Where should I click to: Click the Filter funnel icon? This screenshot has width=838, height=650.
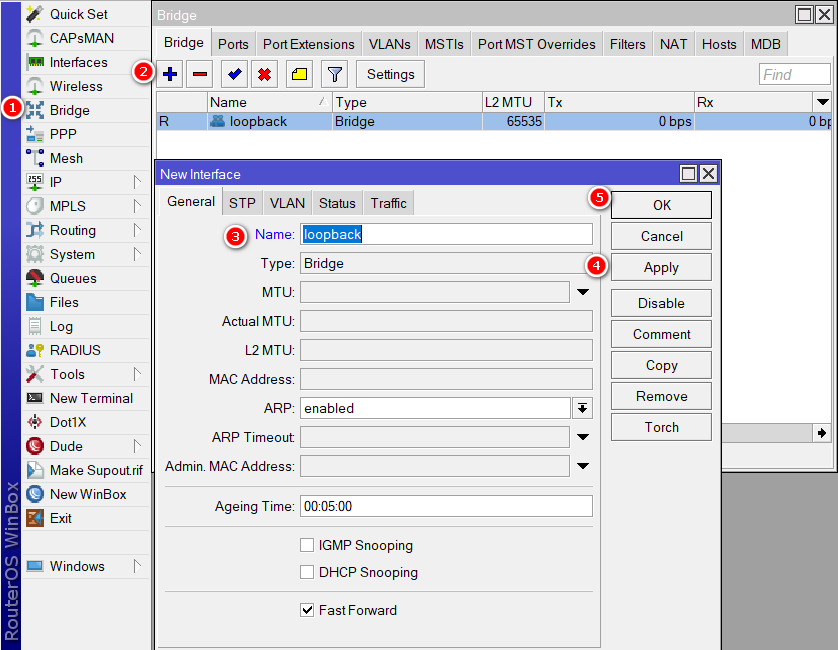coord(335,74)
